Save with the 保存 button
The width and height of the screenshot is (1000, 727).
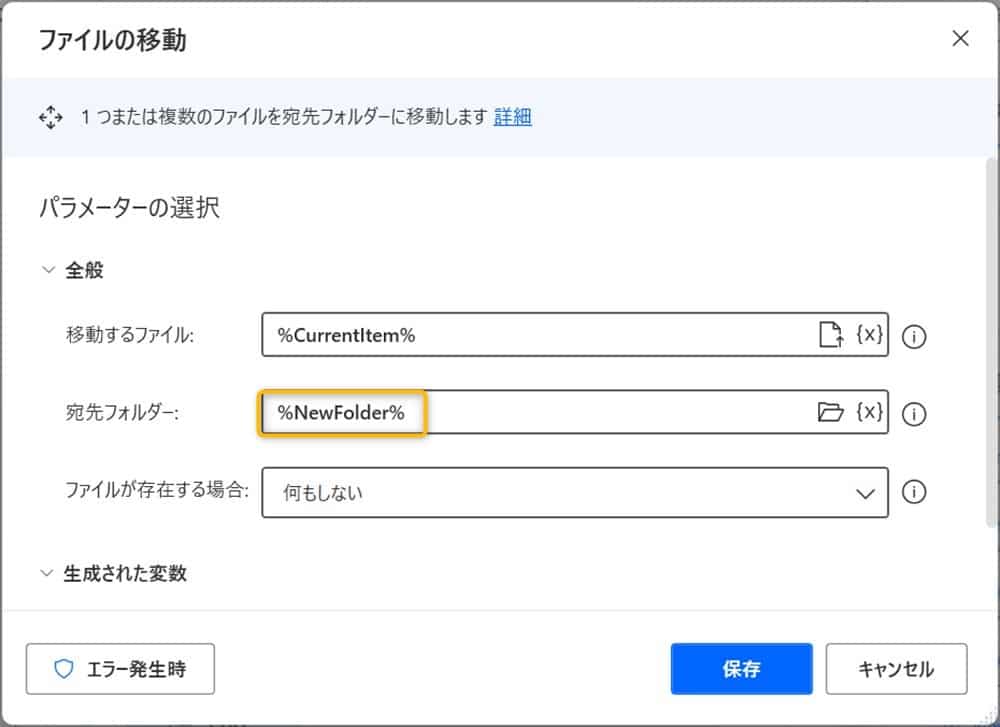coord(741,669)
